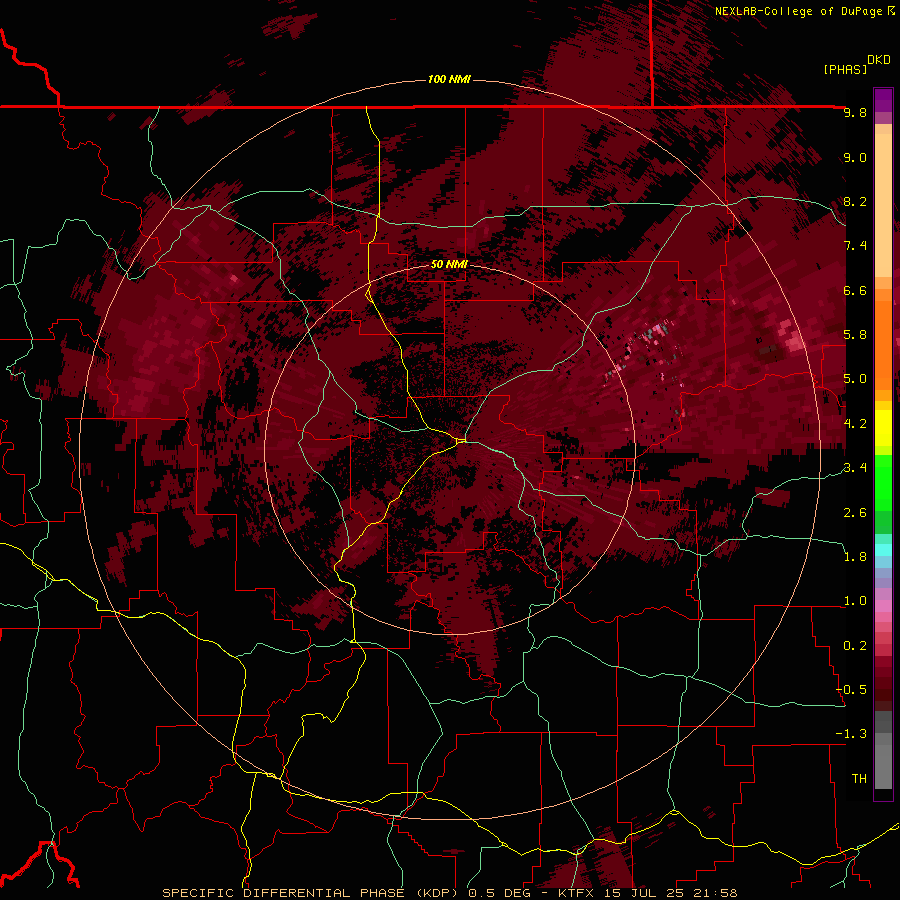Pick the bright green segment of the color bar

(x=883, y=483)
